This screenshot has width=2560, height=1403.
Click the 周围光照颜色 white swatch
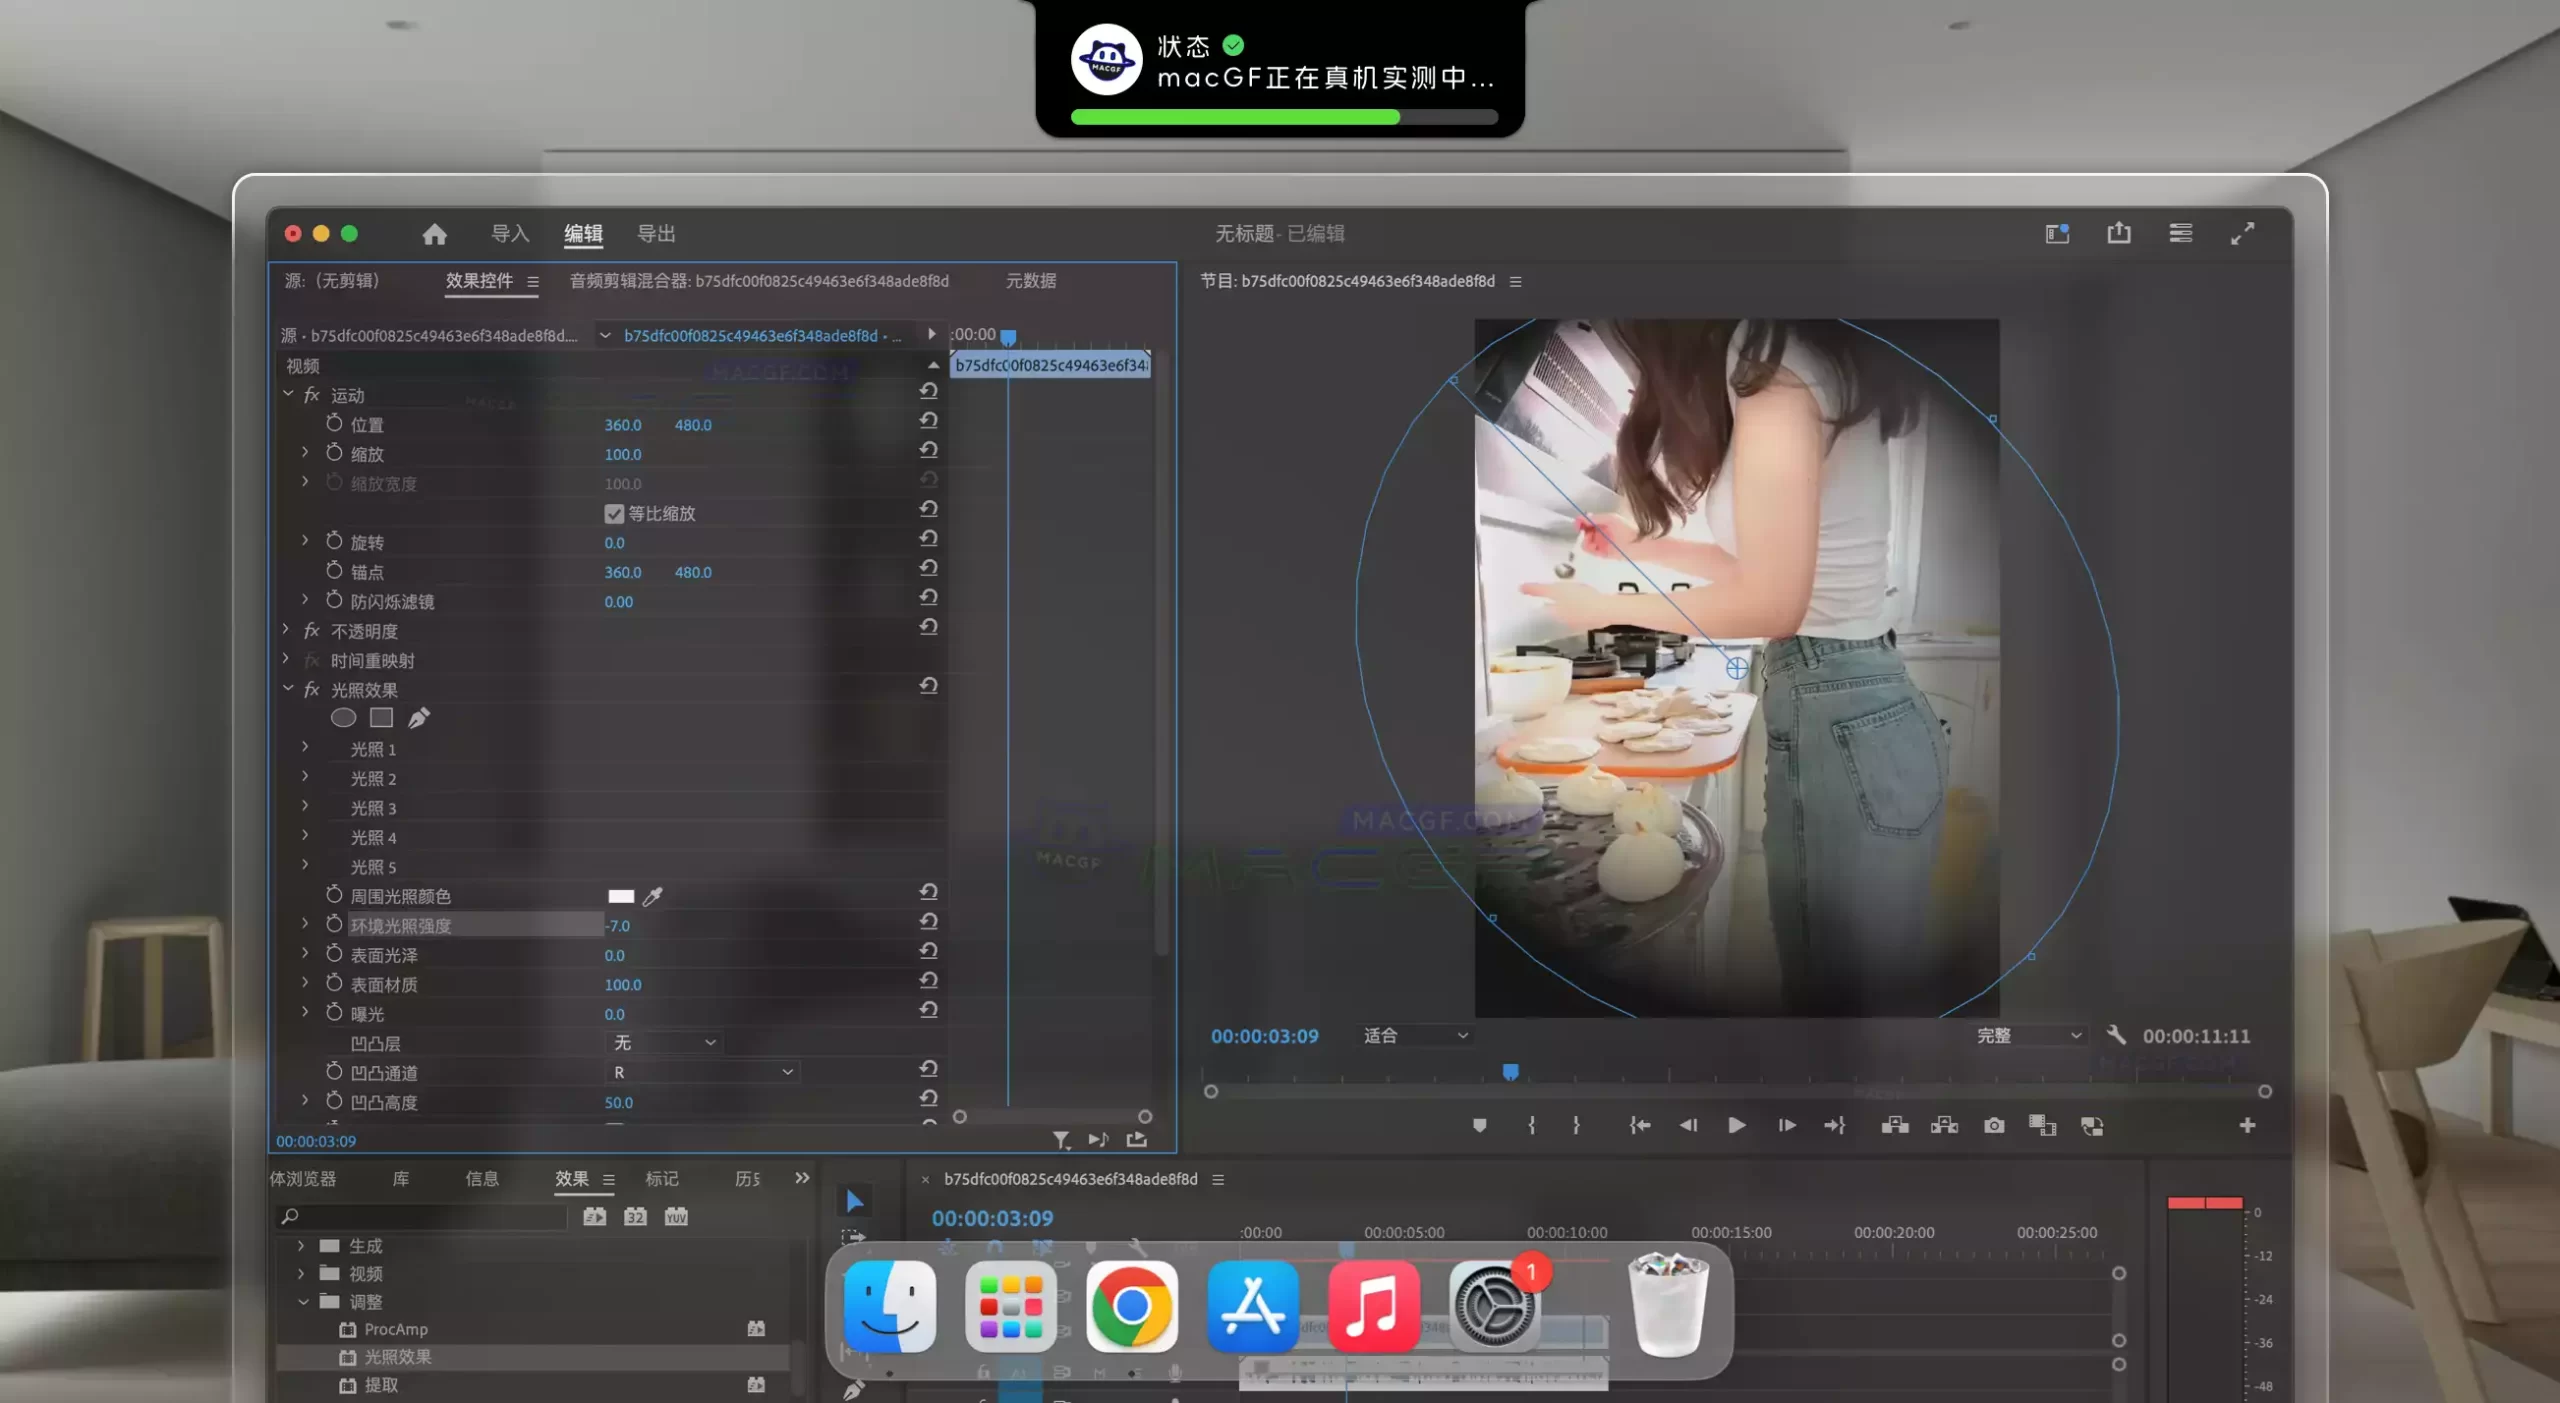pyautogui.click(x=621, y=895)
